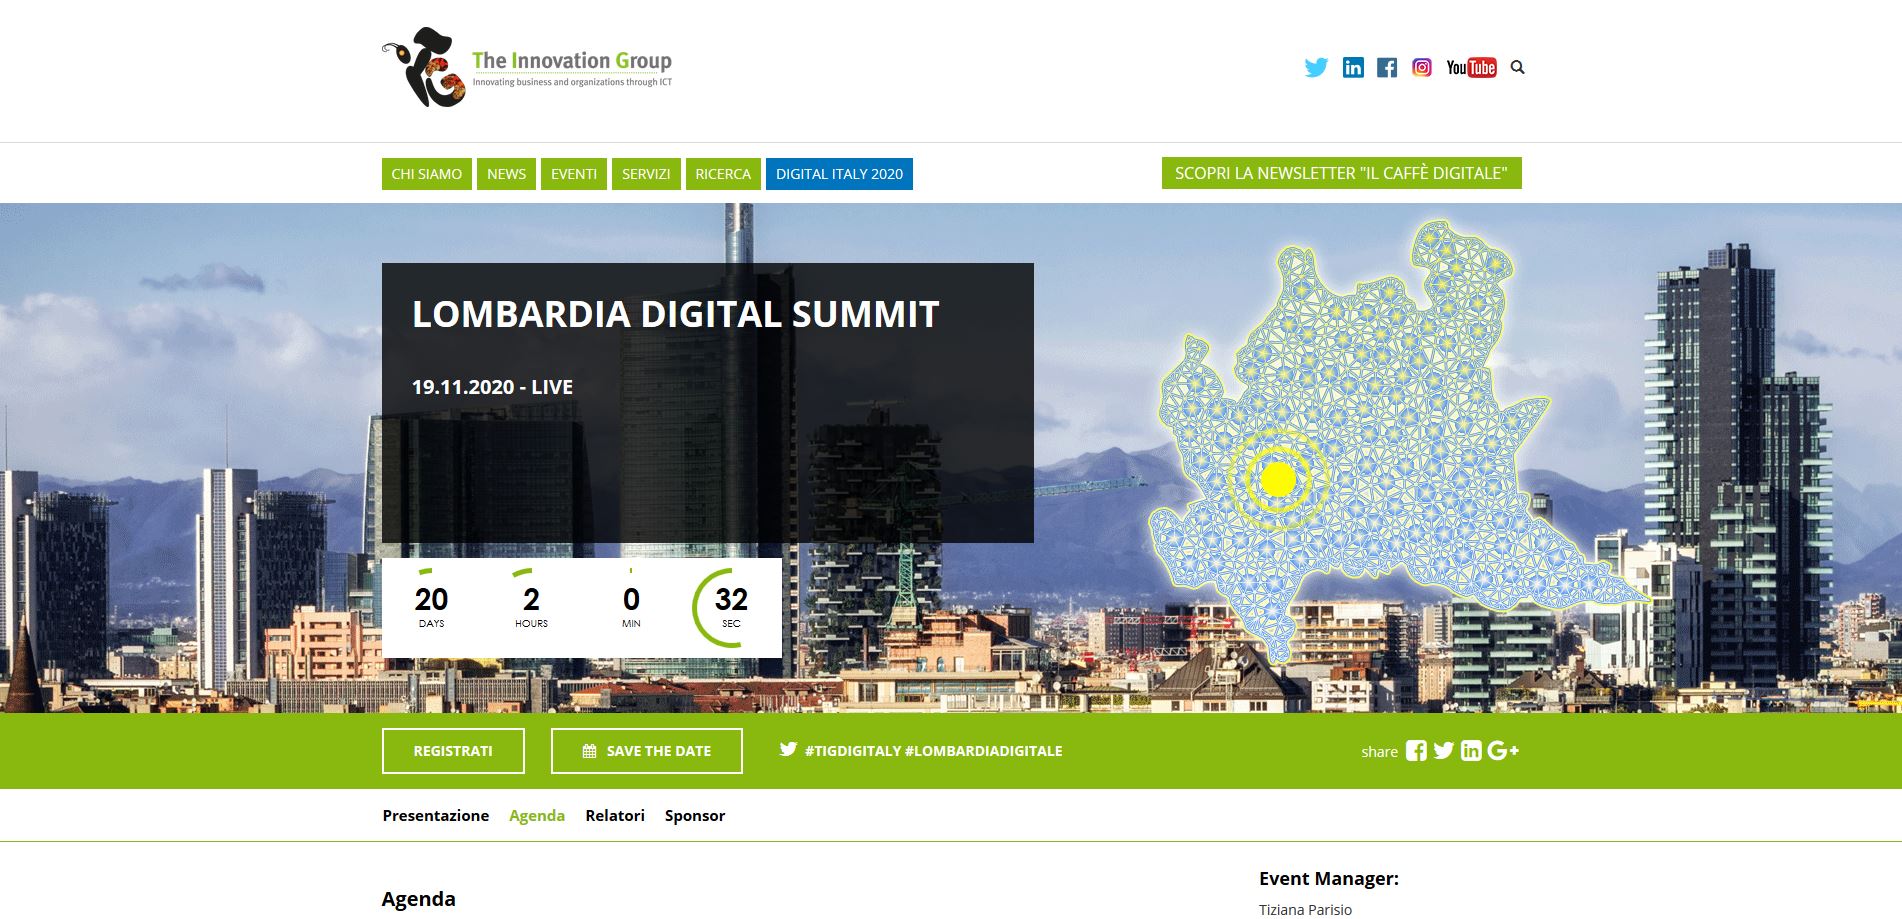The width and height of the screenshot is (1902, 919).
Task: Share on Facebook via green bar icon
Action: [1416, 751]
